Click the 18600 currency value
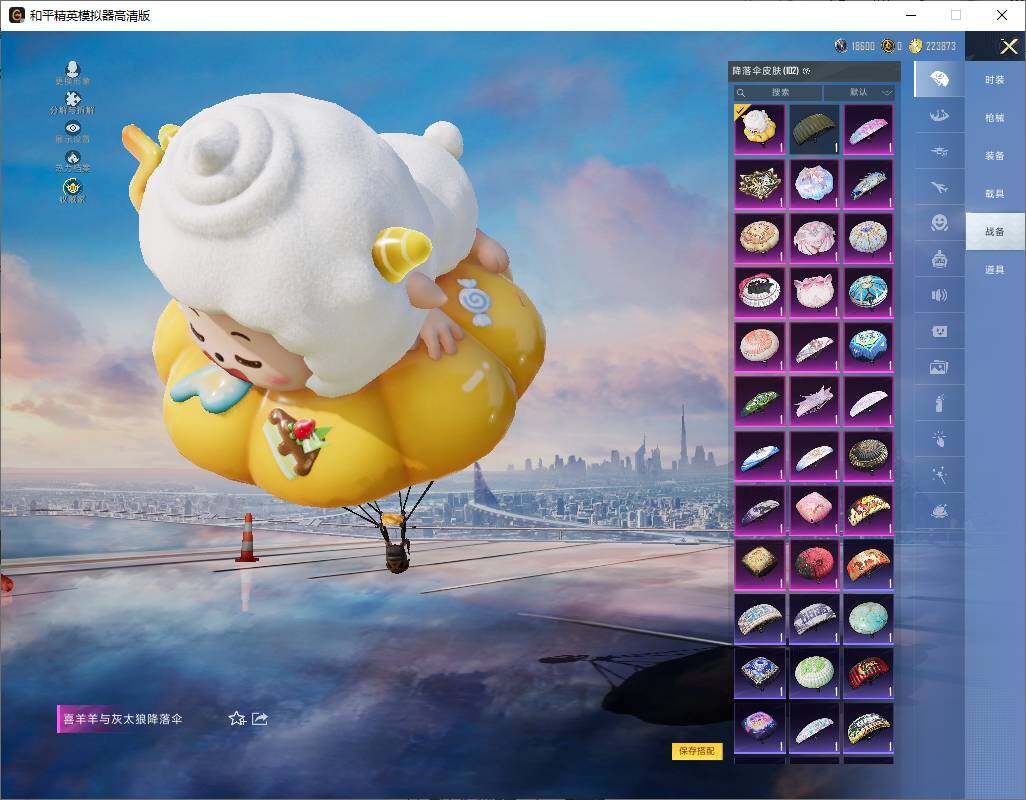 pyautogui.click(x=862, y=46)
